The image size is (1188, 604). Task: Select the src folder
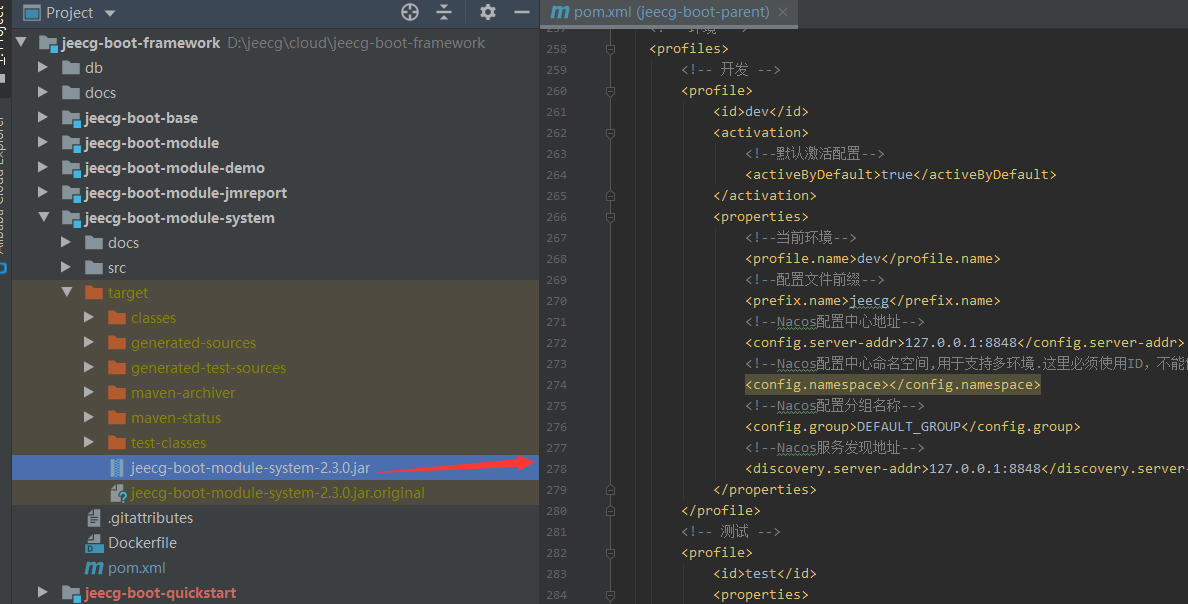117,268
